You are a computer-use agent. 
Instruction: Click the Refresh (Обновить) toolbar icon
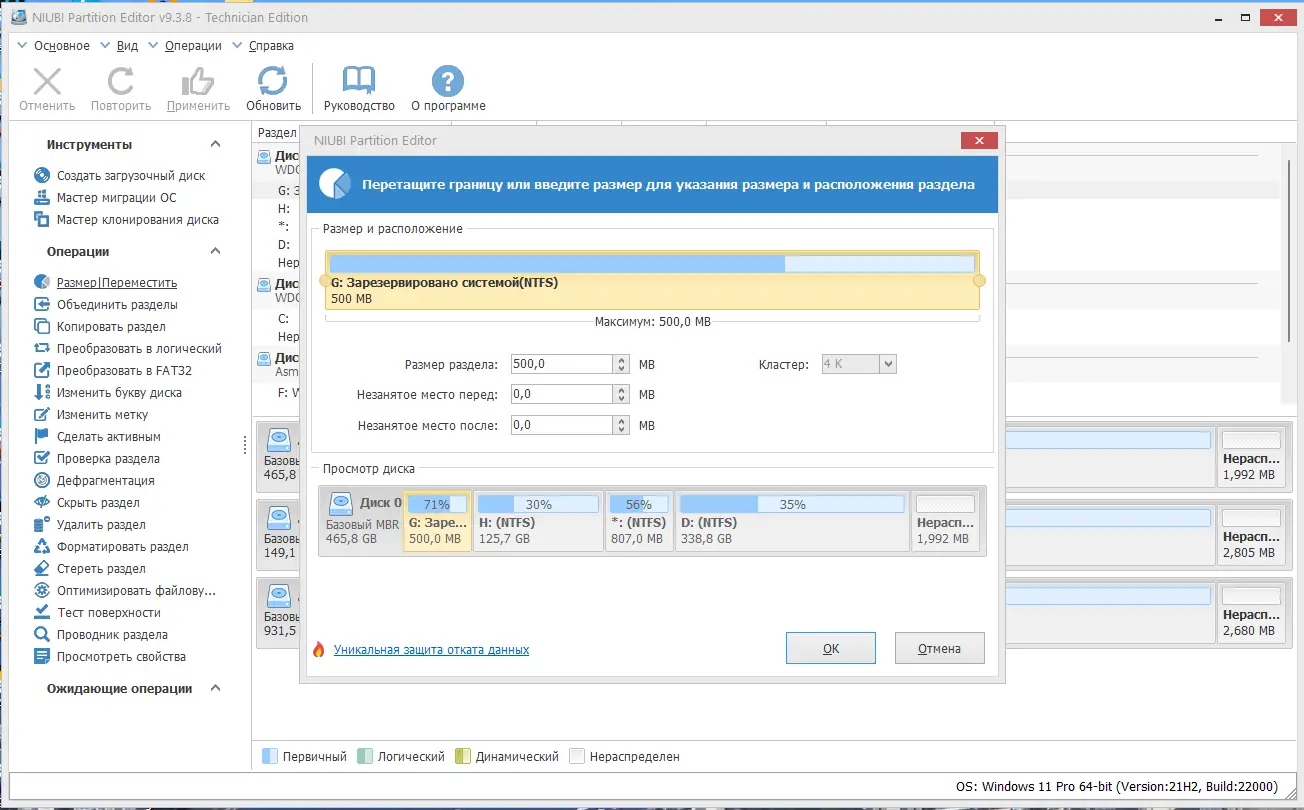[x=273, y=81]
